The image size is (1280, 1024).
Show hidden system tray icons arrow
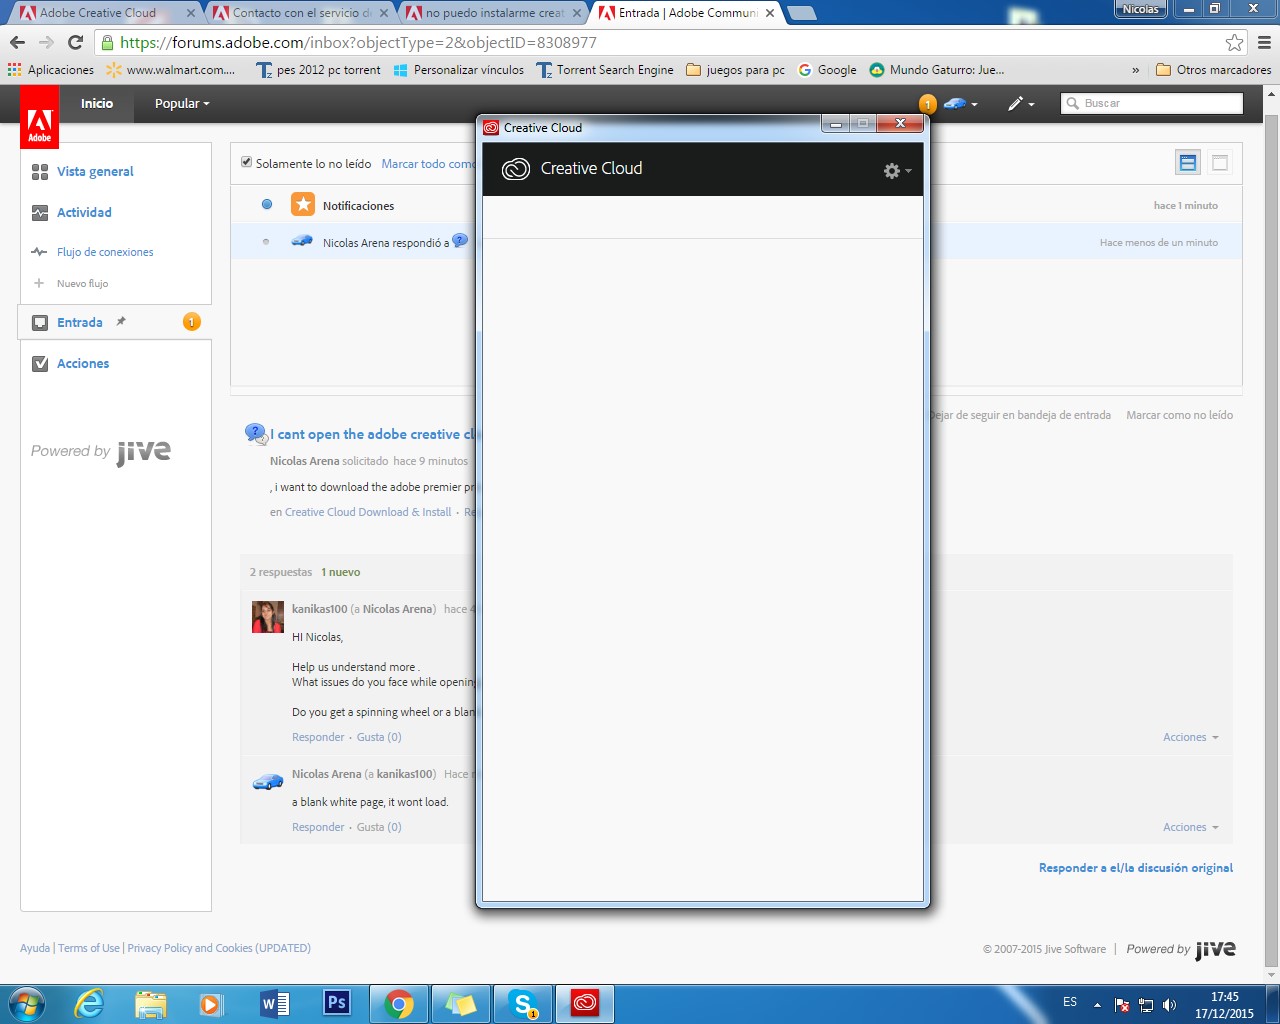(x=1097, y=1005)
